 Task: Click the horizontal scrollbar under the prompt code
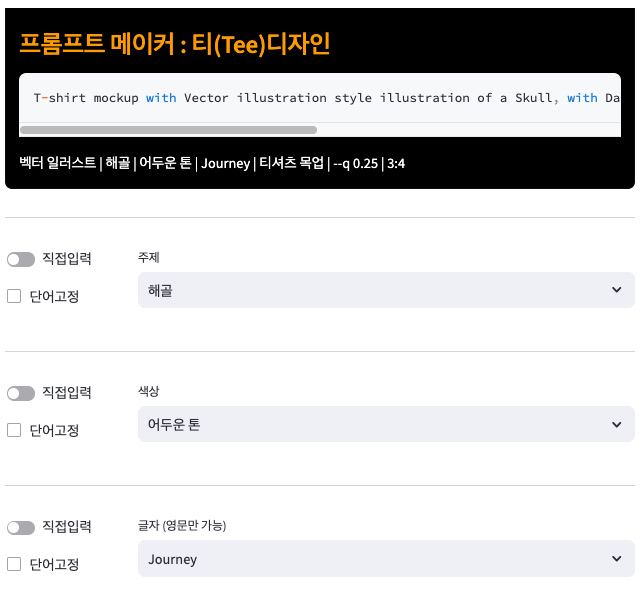tap(168, 130)
